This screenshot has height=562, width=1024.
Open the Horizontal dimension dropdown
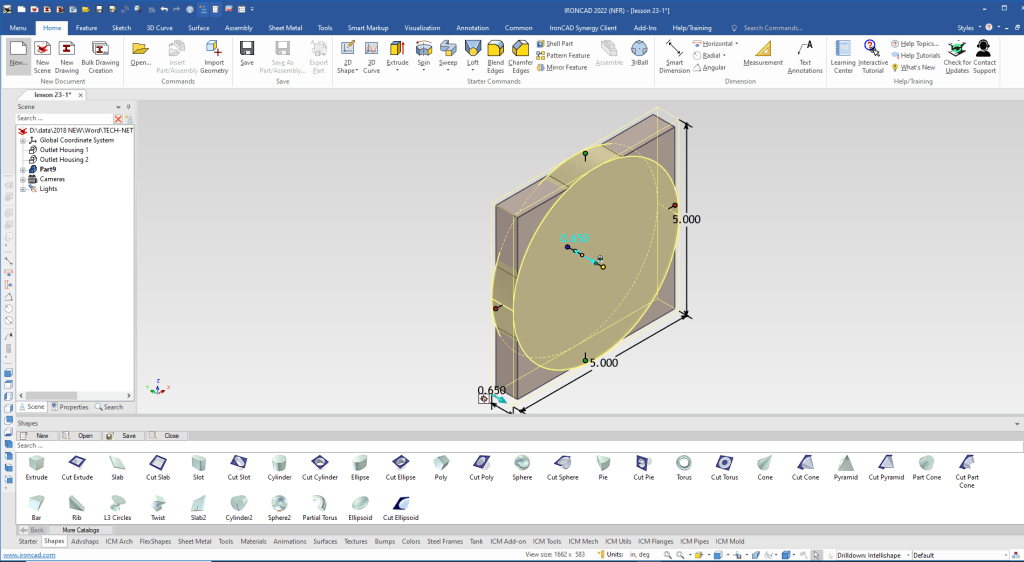[x=737, y=44]
